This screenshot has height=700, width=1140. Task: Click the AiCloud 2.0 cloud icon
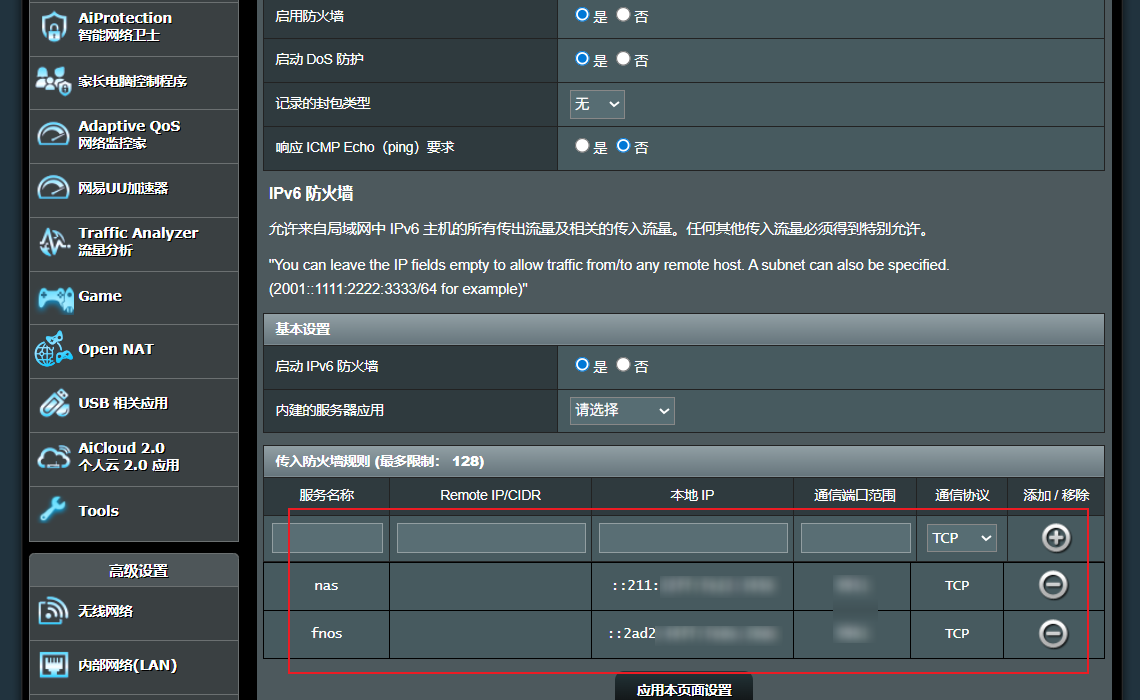click(x=54, y=457)
